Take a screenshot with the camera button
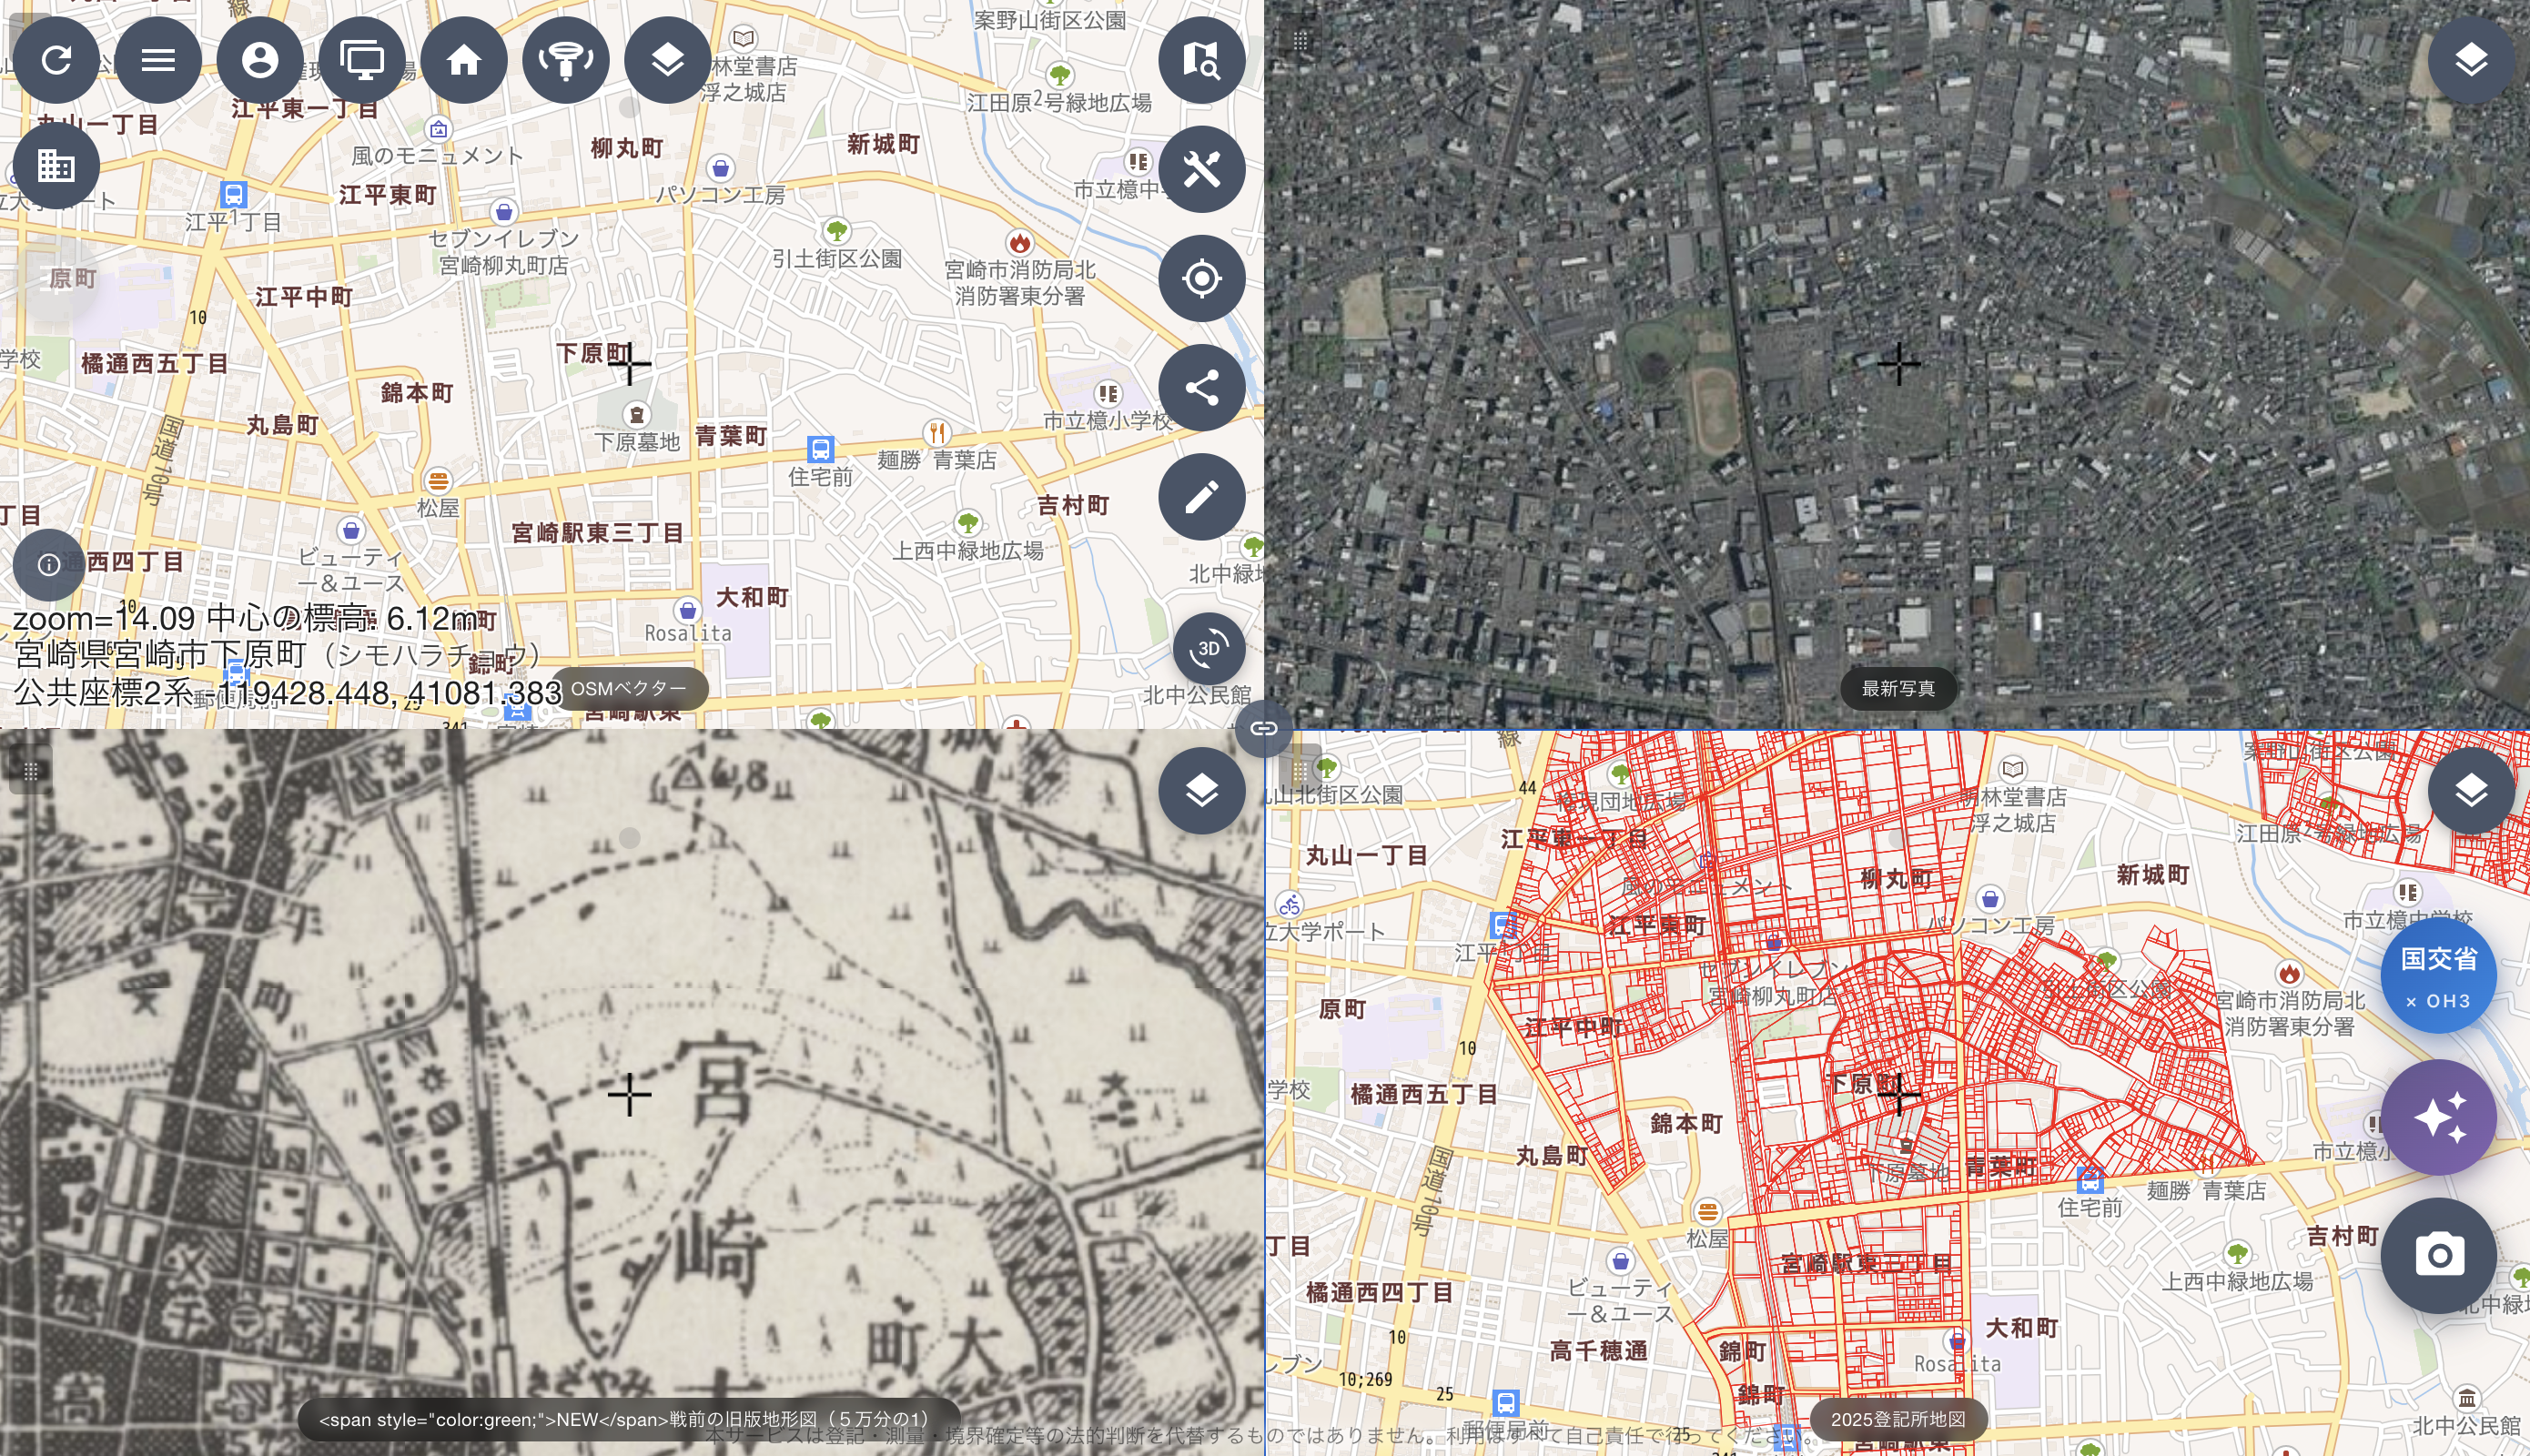This screenshot has width=2530, height=1456. (x=2439, y=1255)
